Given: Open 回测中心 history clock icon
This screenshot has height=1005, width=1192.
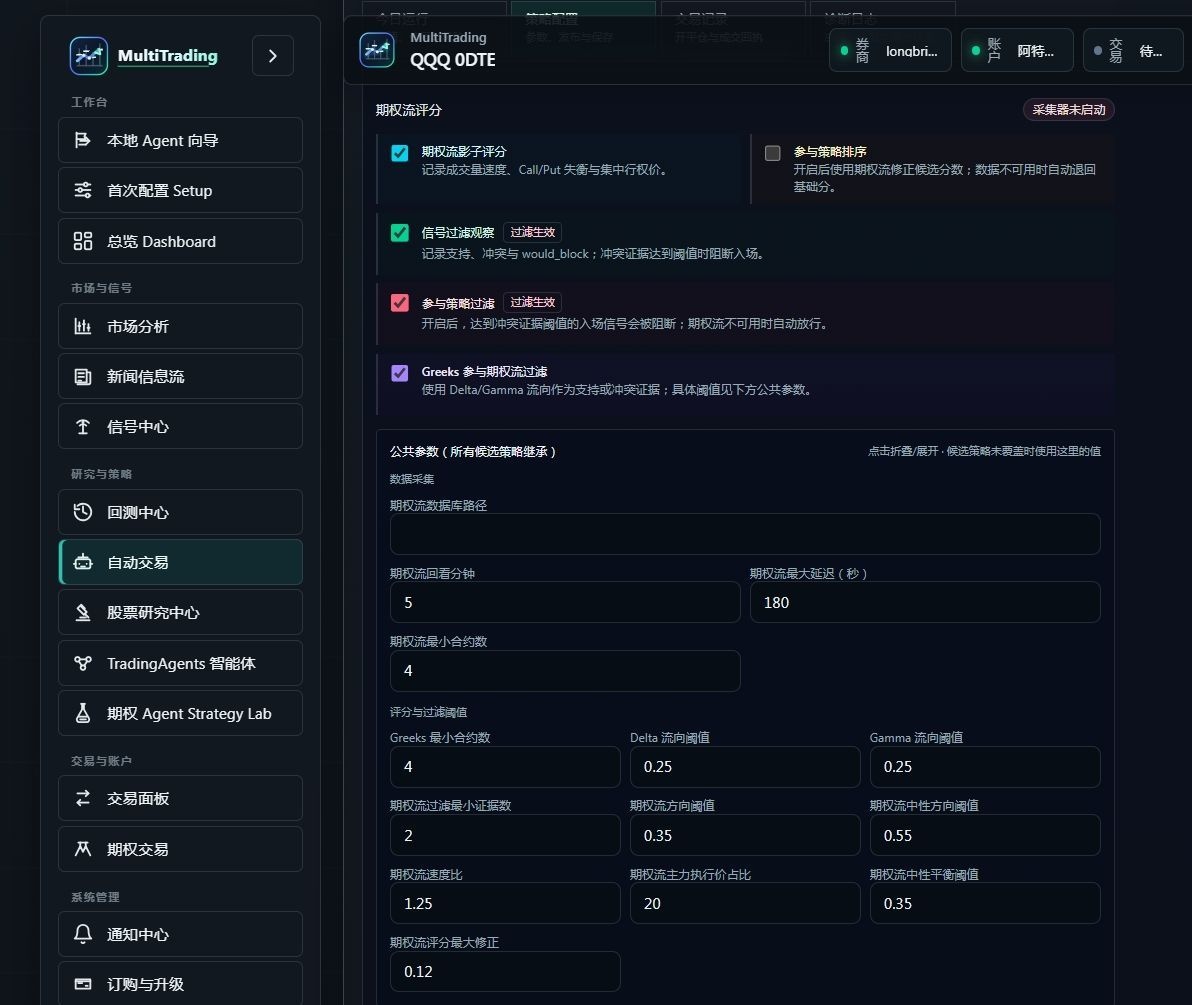Looking at the screenshot, I should pyautogui.click(x=82, y=512).
